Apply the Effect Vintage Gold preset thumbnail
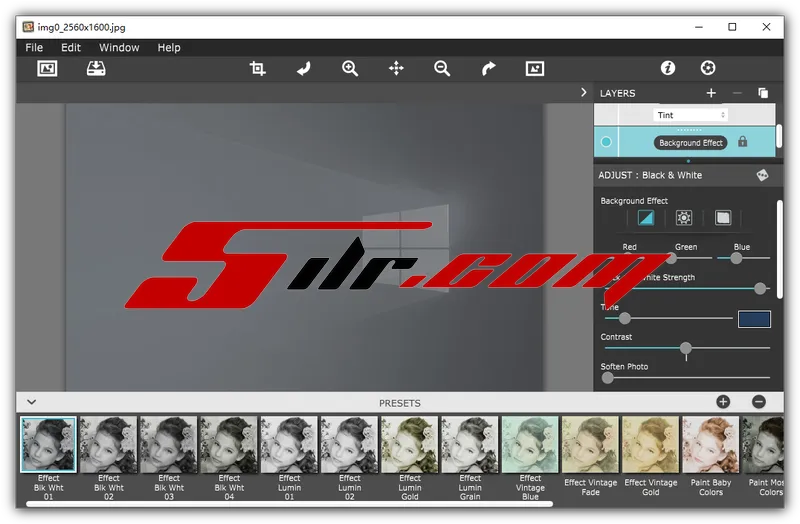The width and height of the screenshot is (800, 524). click(650, 445)
